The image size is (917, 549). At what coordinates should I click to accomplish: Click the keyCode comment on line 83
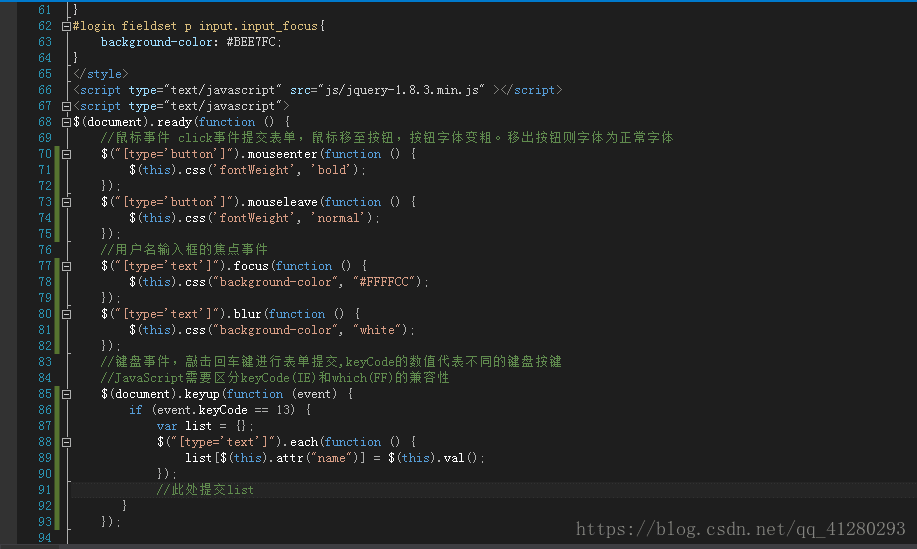(x=331, y=362)
